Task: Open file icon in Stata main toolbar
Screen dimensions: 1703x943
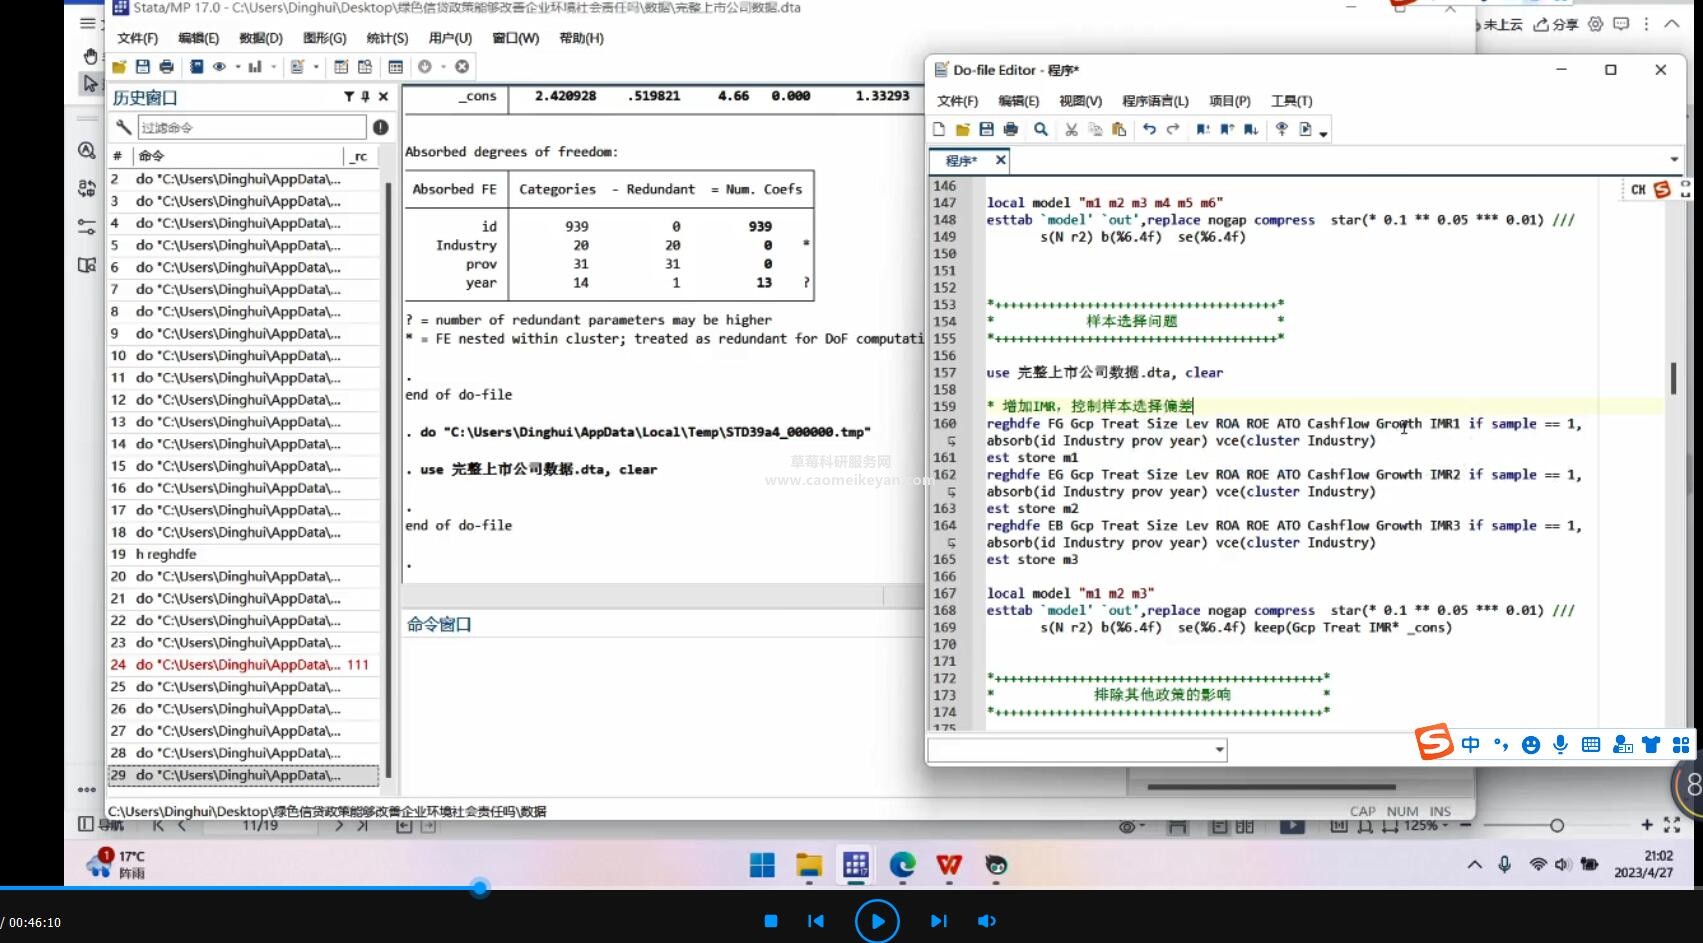Action: click(x=119, y=67)
